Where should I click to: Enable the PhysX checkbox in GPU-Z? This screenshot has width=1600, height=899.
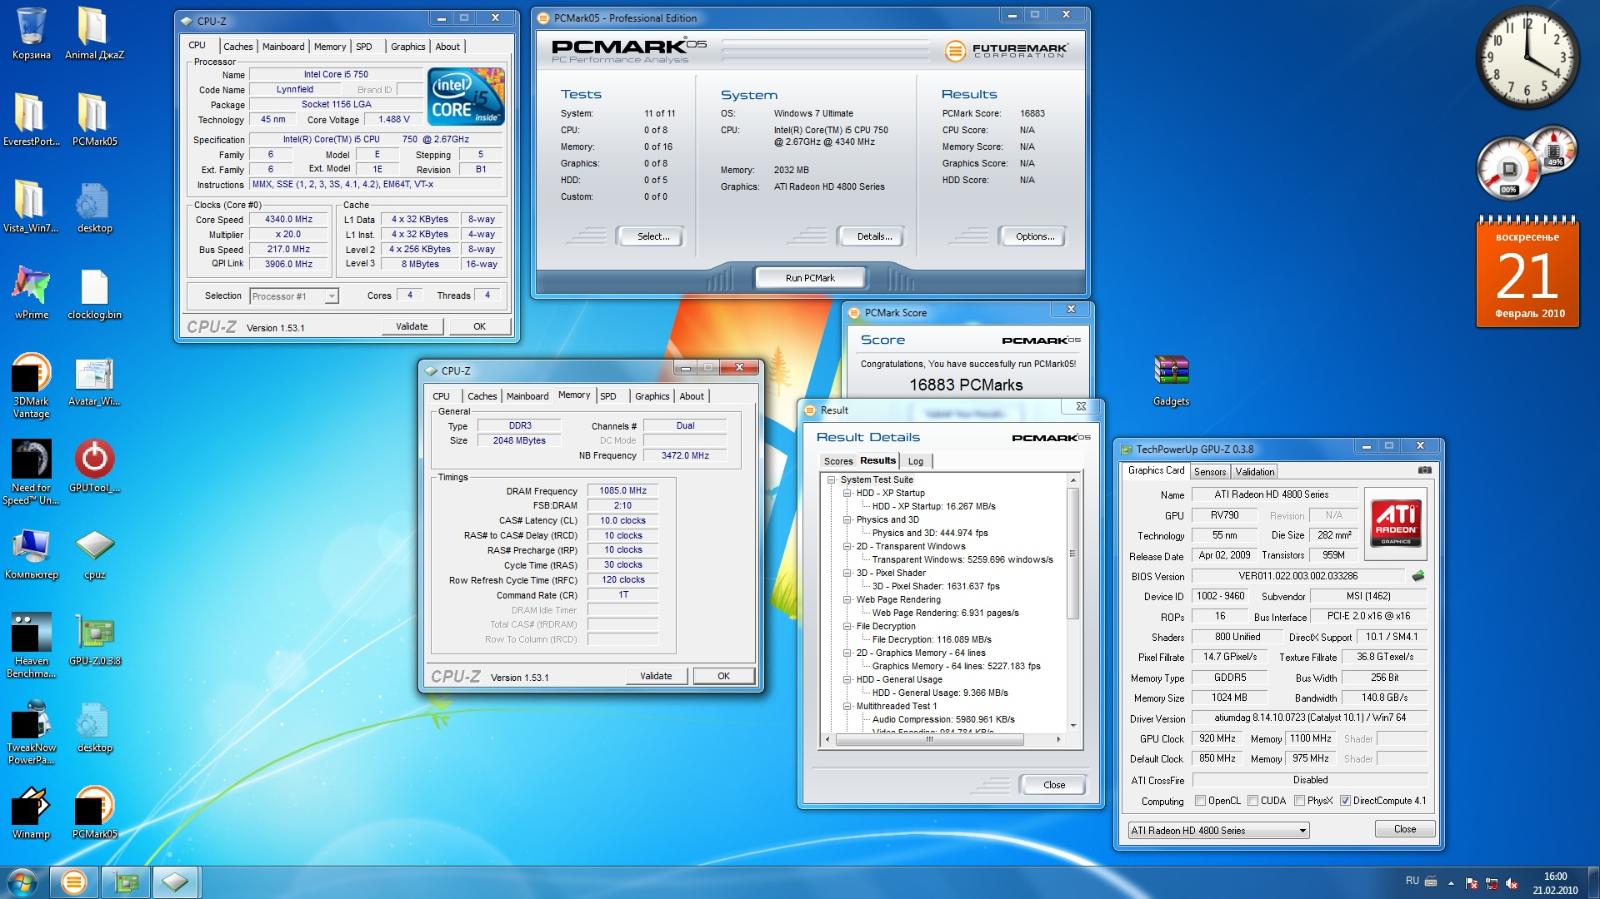[x=1299, y=800]
